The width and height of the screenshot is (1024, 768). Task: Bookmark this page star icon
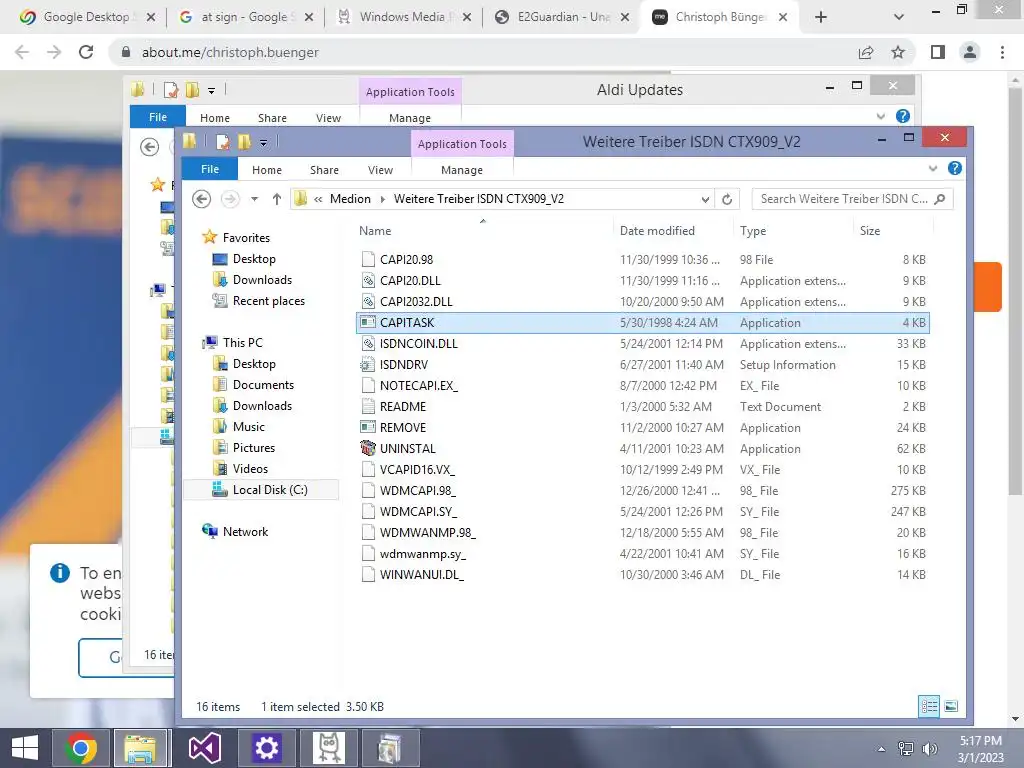click(x=898, y=52)
